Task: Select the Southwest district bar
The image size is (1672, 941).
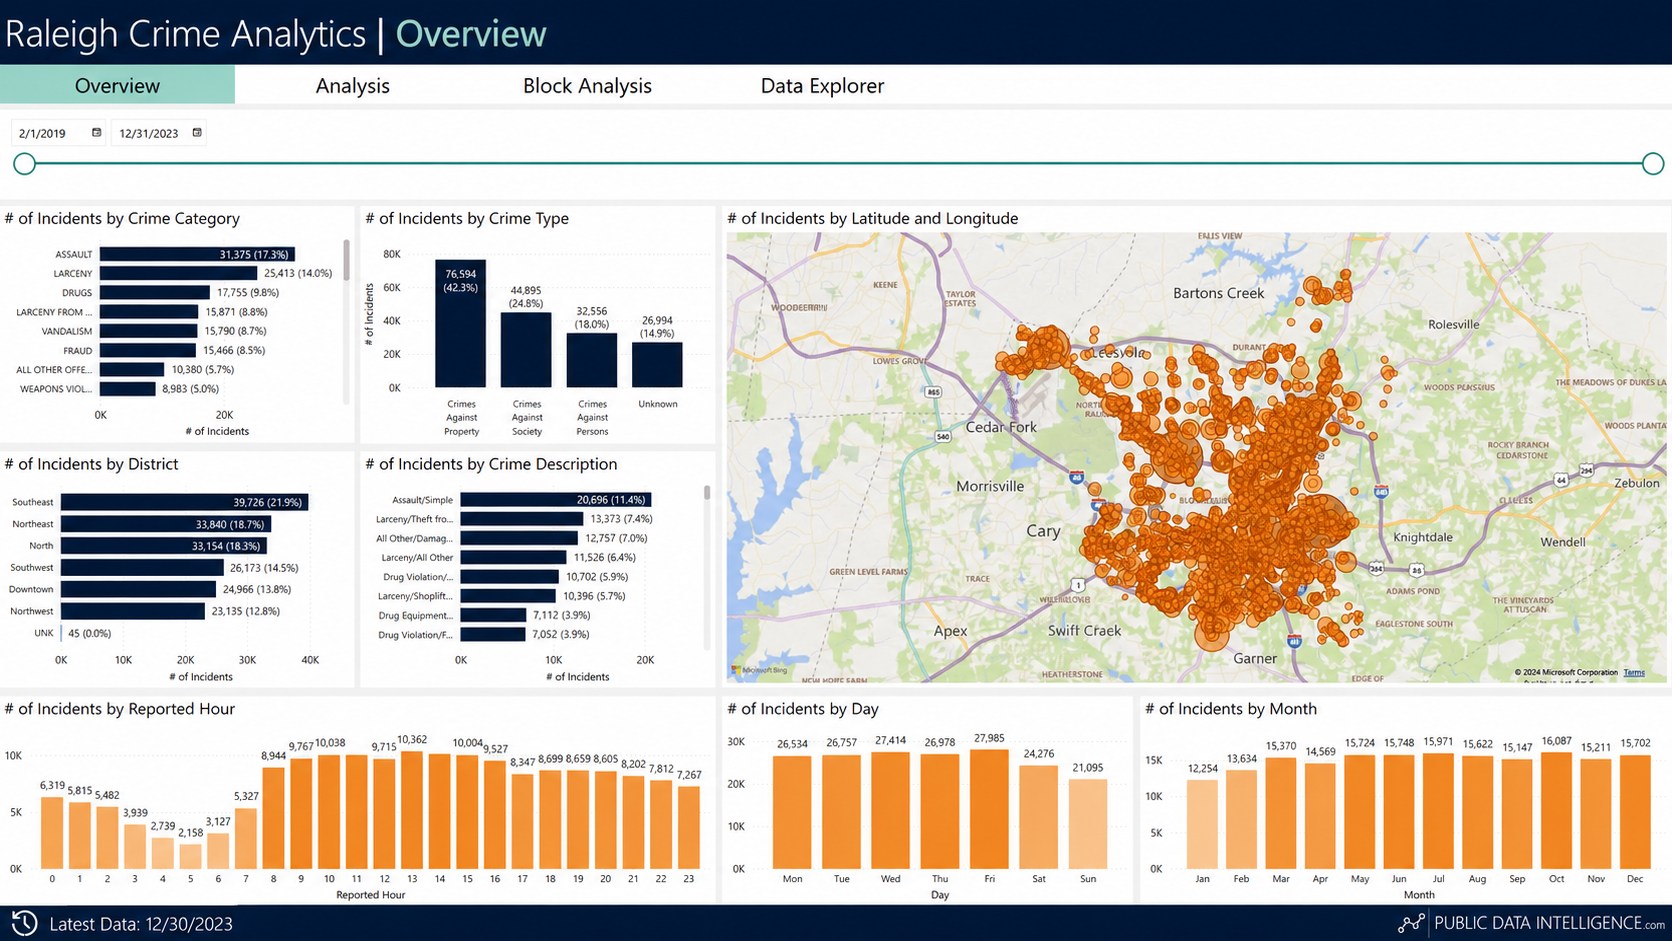Action: click(x=142, y=567)
